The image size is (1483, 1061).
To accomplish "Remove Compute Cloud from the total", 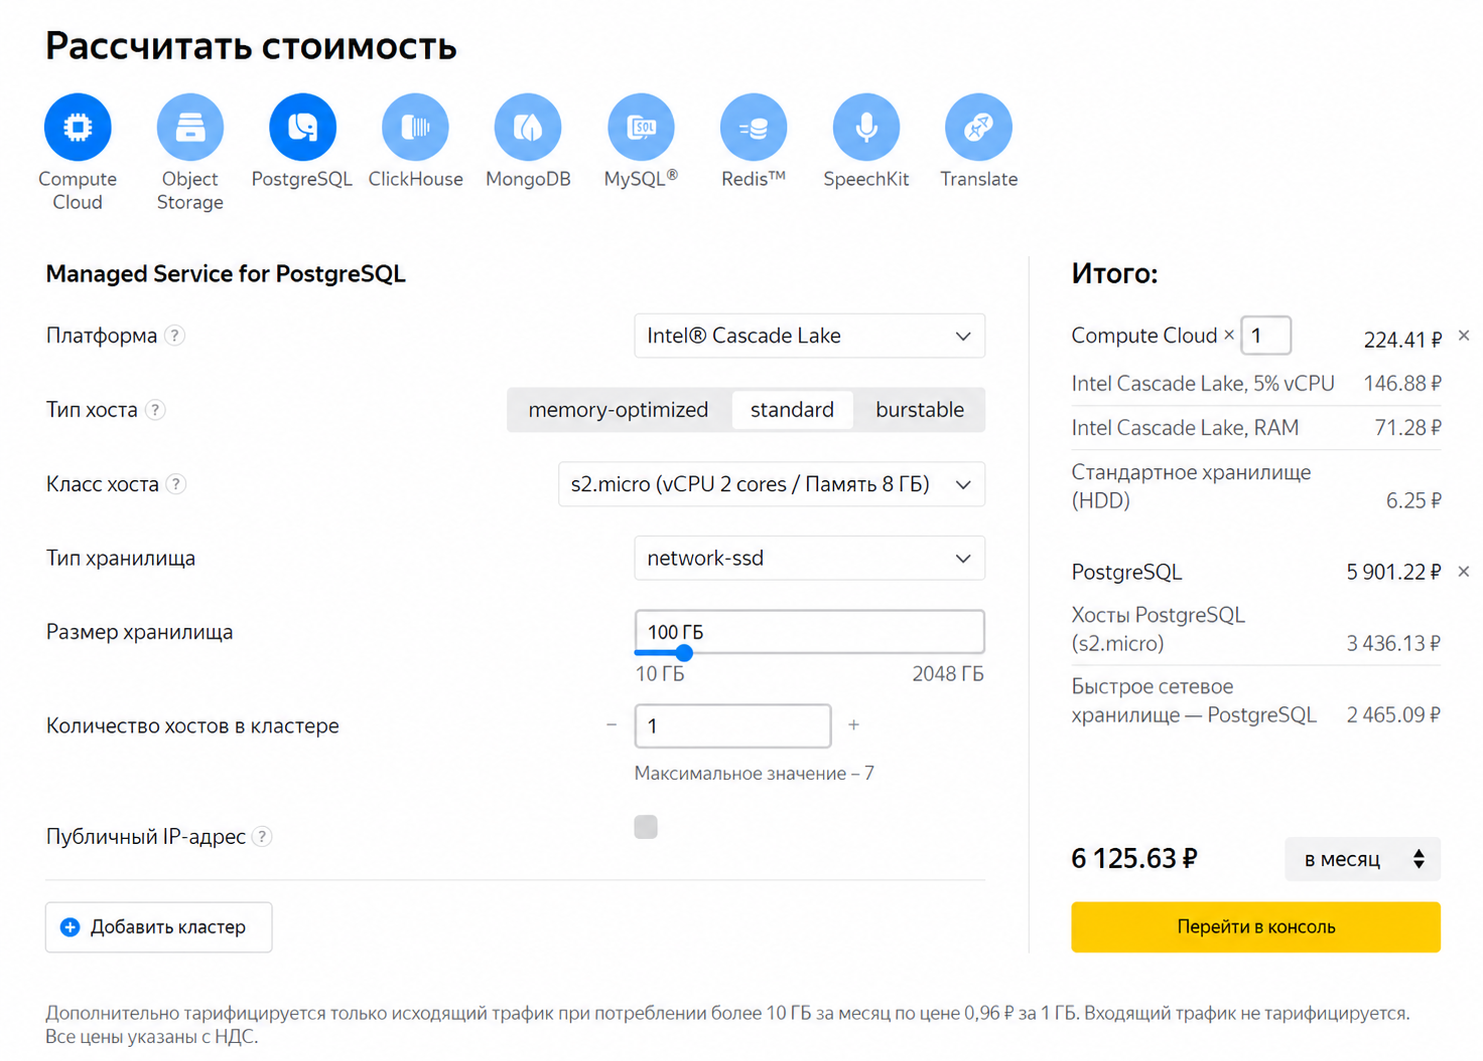I will click(x=1463, y=336).
